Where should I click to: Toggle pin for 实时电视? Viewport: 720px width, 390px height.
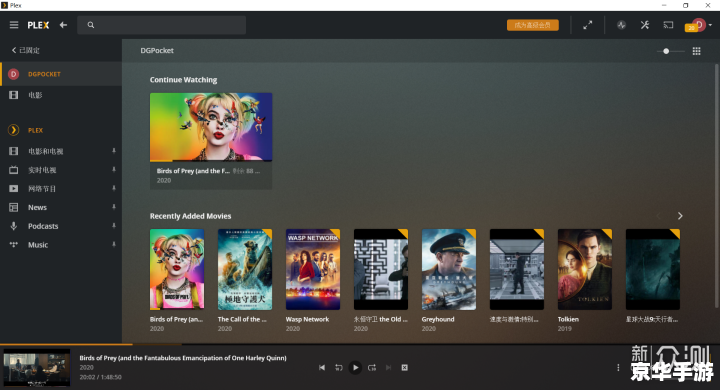click(x=114, y=170)
